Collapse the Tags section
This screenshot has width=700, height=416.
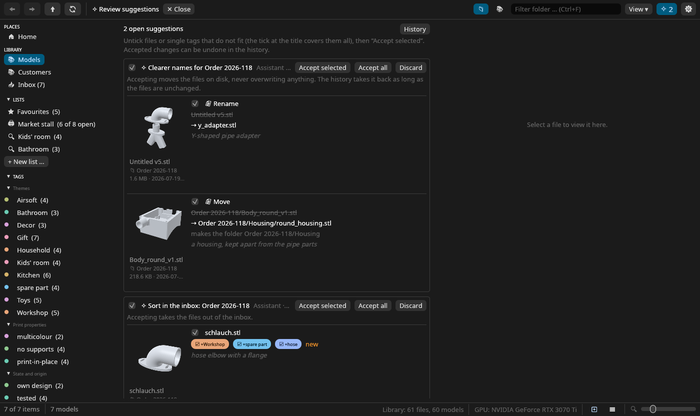(x=8, y=177)
